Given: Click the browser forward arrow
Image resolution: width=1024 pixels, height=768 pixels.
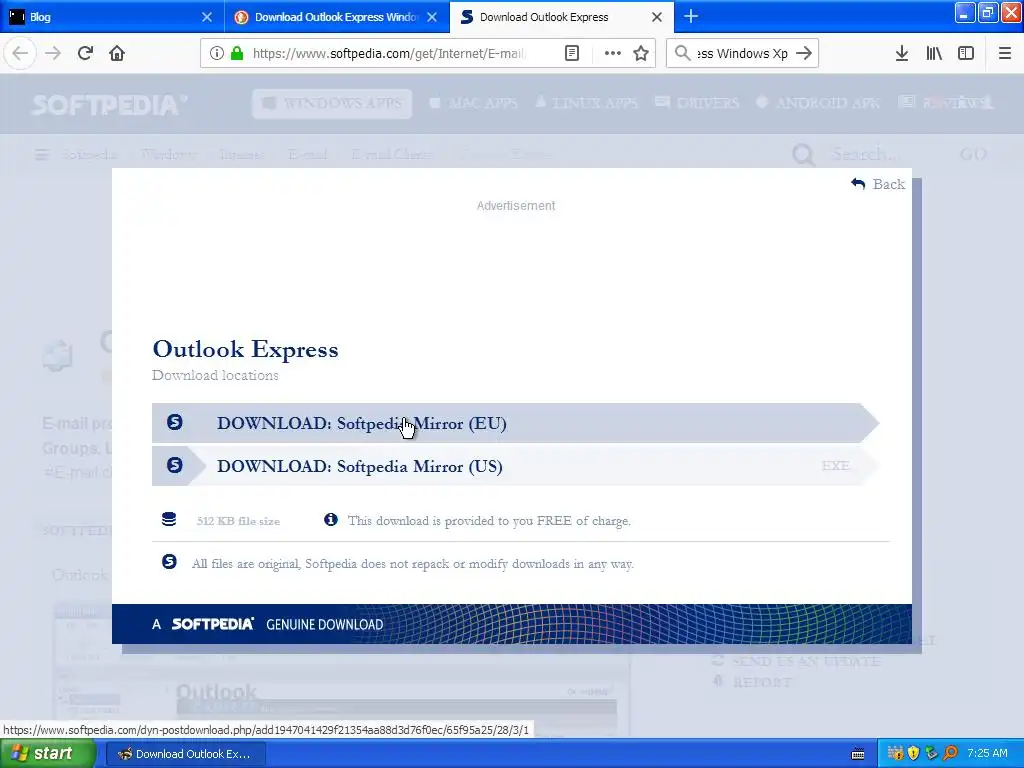Looking at the screenshot, I should (x=53, y=53).
